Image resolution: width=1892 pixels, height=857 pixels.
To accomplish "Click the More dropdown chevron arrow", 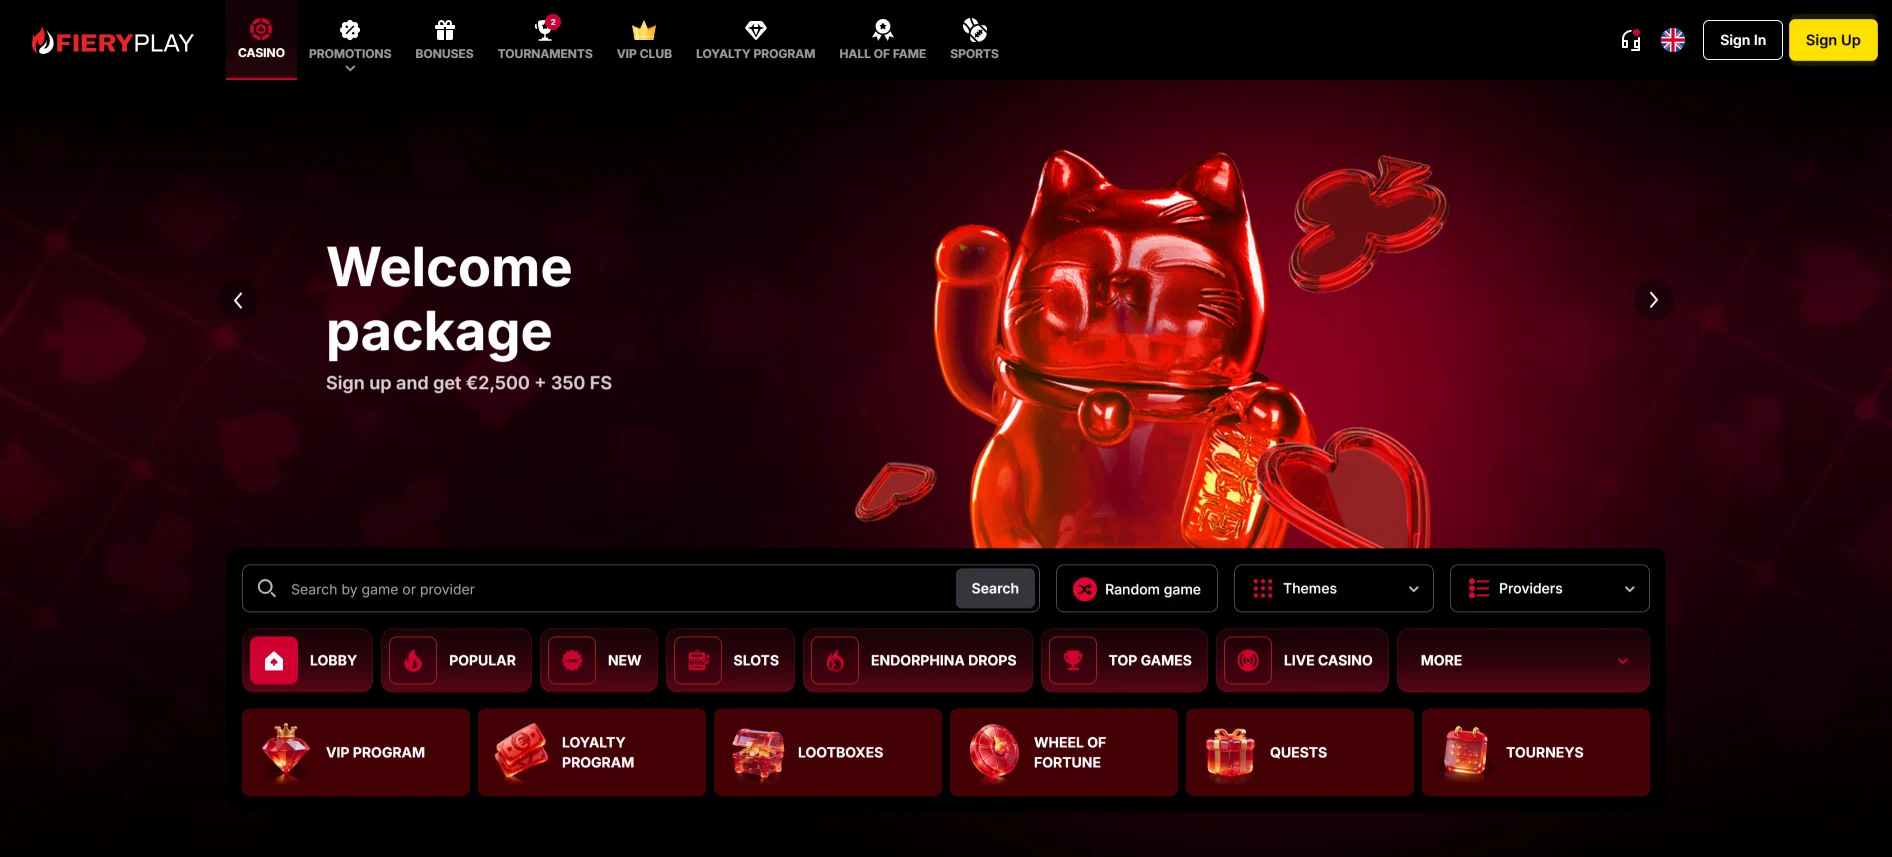I will tap(1623, 661).
